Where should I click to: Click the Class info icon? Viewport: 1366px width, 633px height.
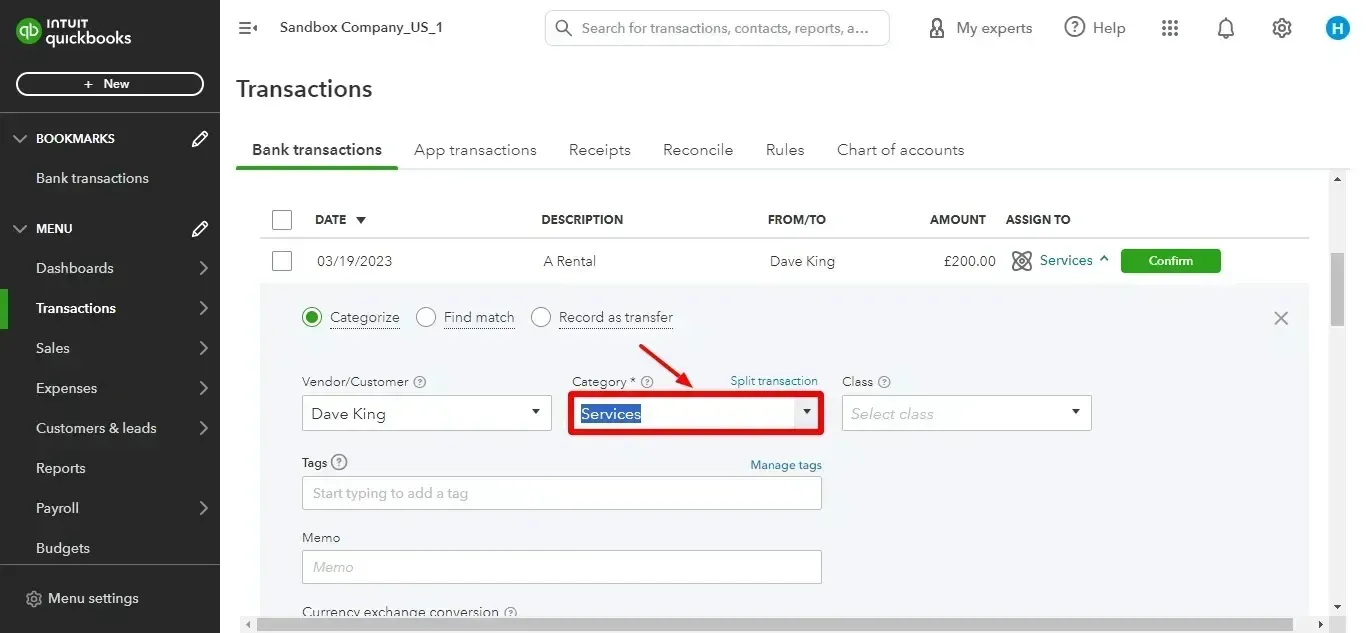coord(884,382)
